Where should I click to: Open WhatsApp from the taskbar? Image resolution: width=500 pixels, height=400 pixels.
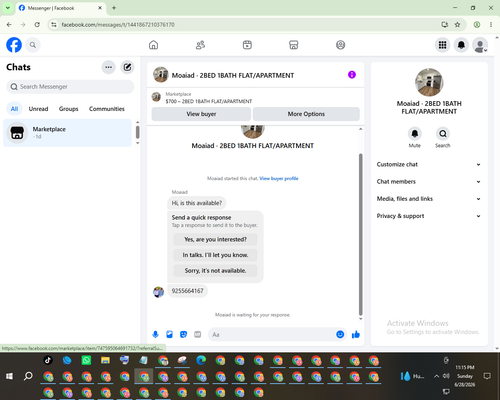click(x=86, y=360)
